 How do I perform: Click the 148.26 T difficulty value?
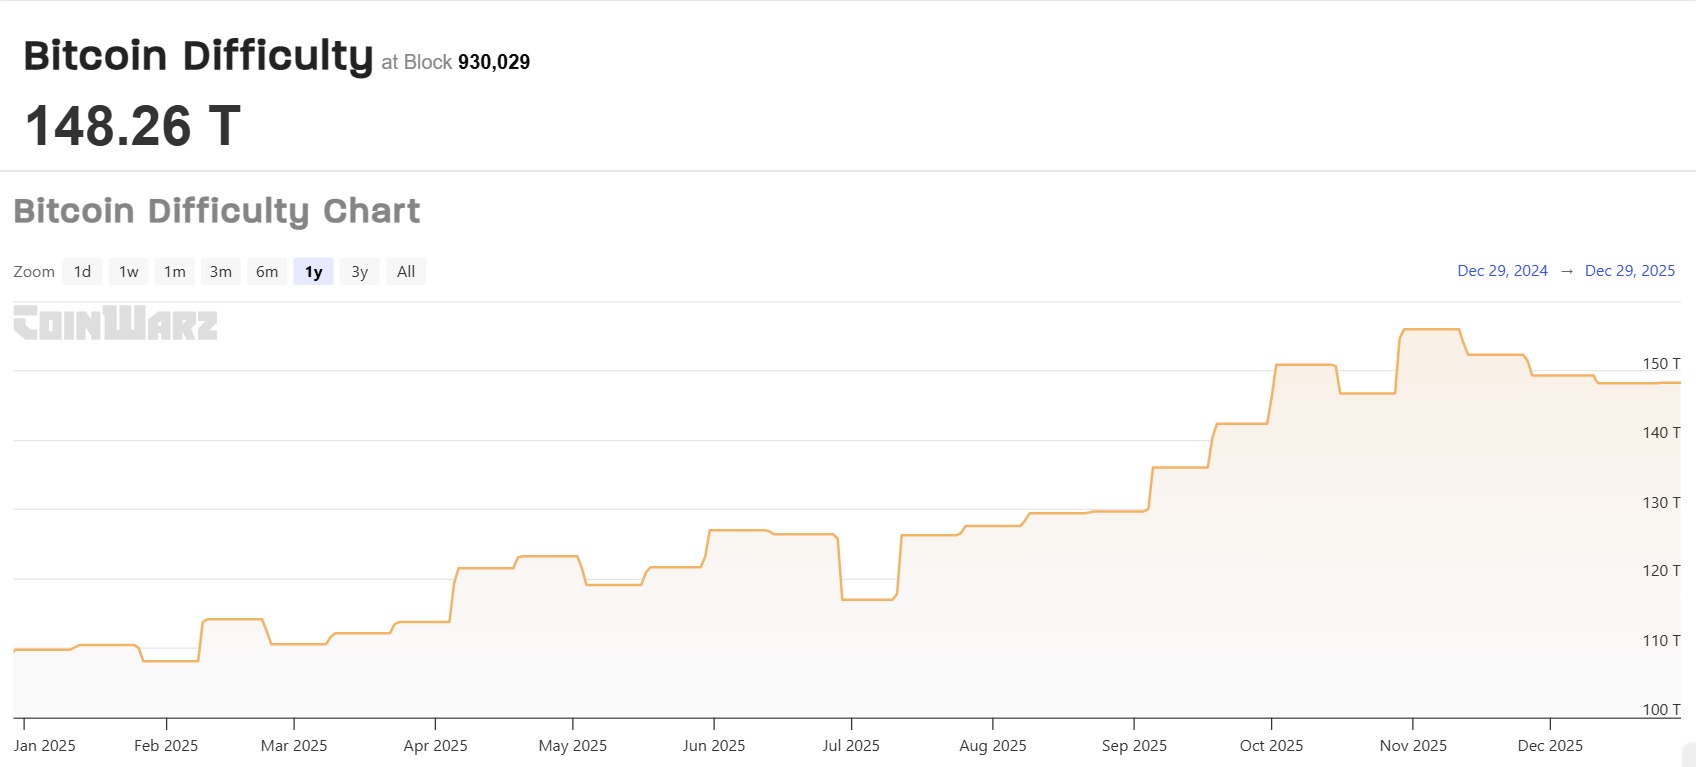click(132, 126)
